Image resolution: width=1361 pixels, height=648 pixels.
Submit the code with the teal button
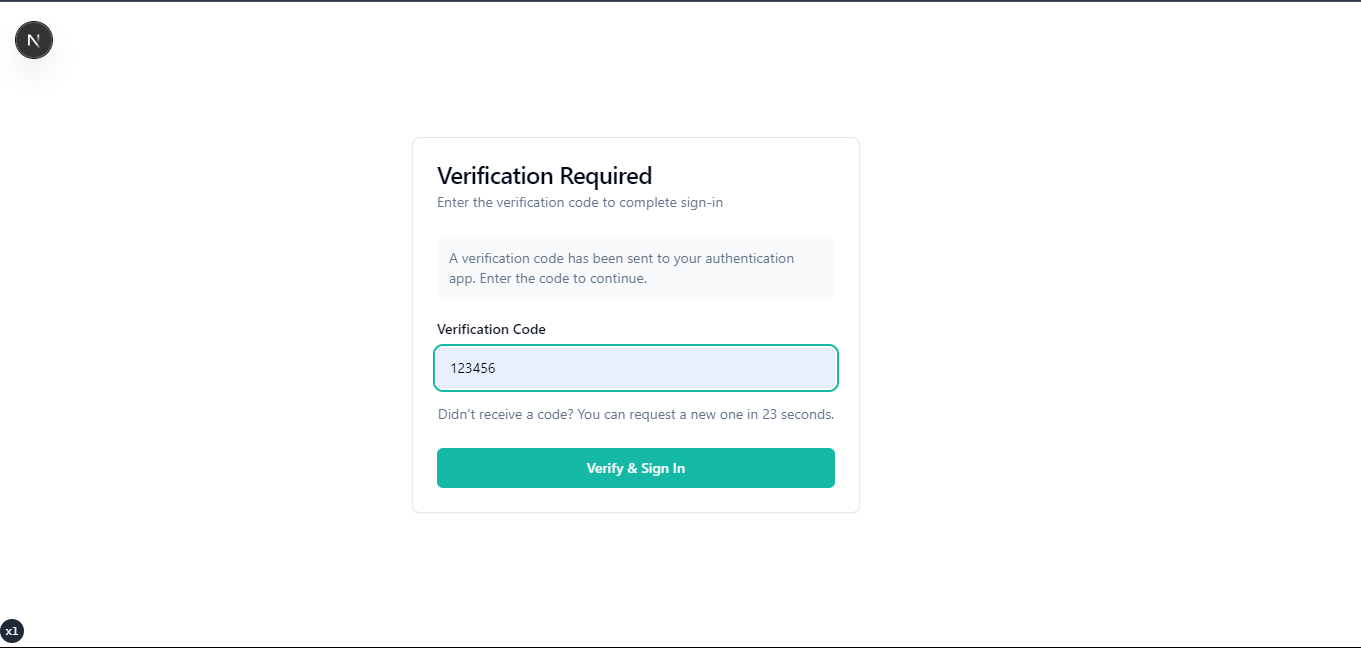pyautogui.click(x=635, y=468)
